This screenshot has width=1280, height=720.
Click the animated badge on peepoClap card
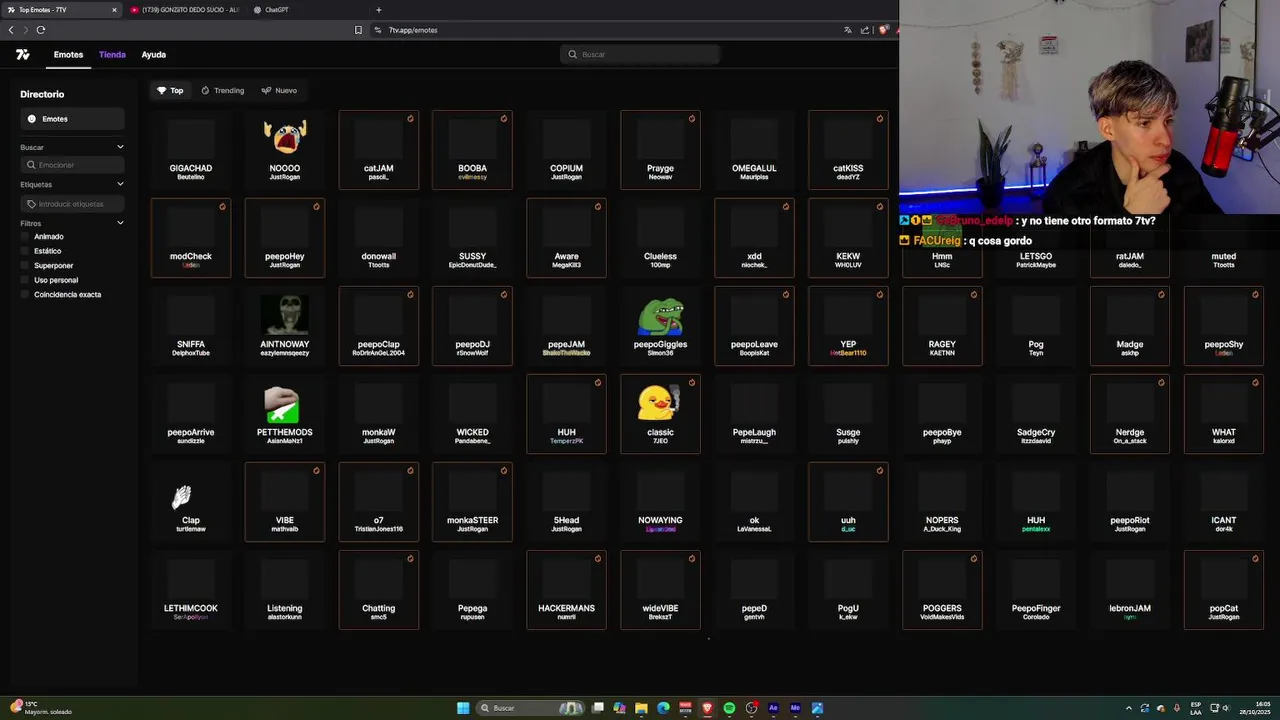[x=410, y=295]
